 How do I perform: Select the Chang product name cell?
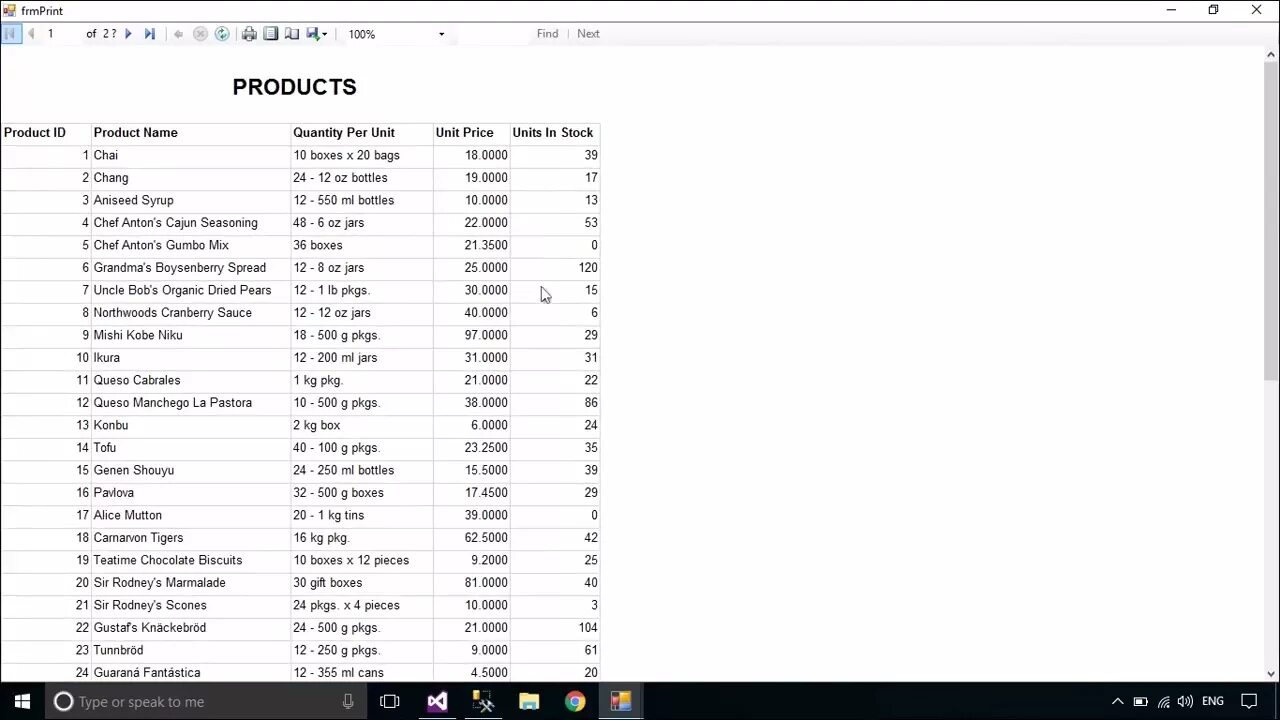click(190, 178)
